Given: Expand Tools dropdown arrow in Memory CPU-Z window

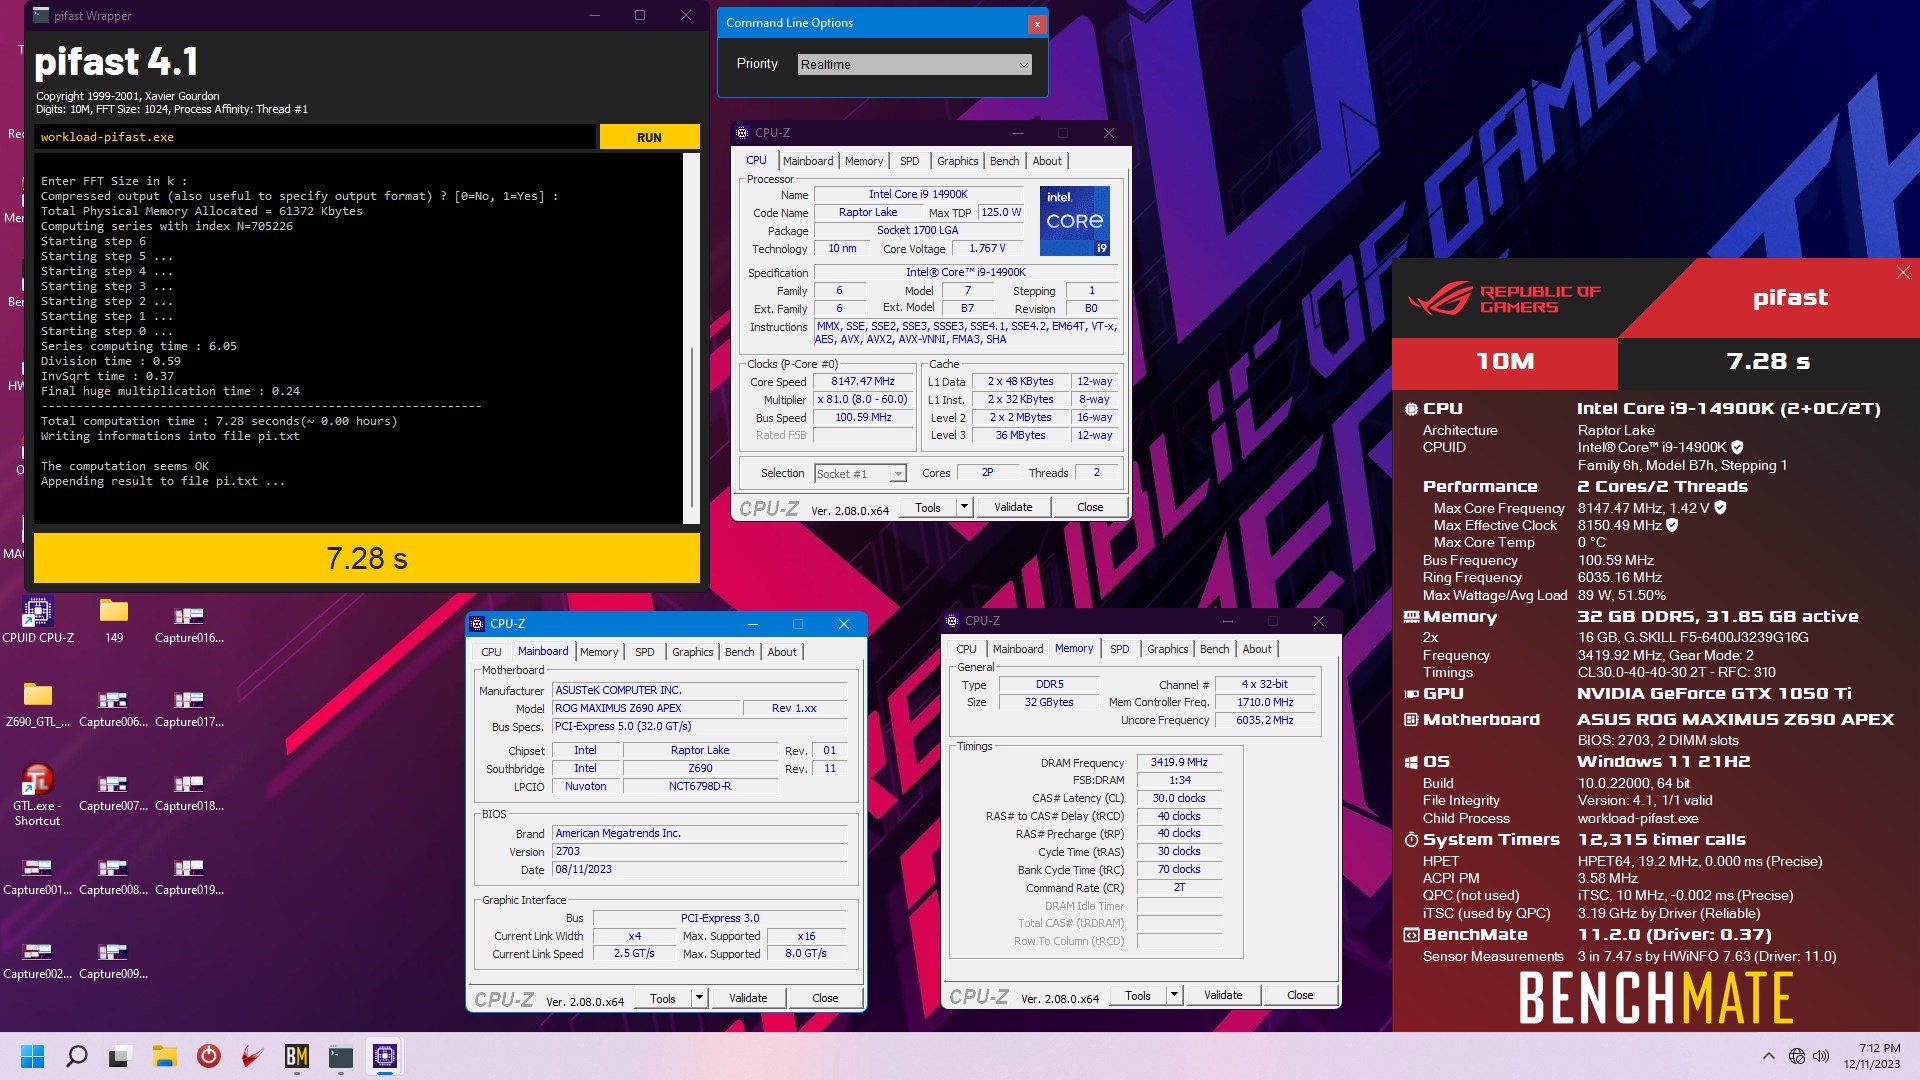Looking at the screenshot, I should (x=1174, y=995).
